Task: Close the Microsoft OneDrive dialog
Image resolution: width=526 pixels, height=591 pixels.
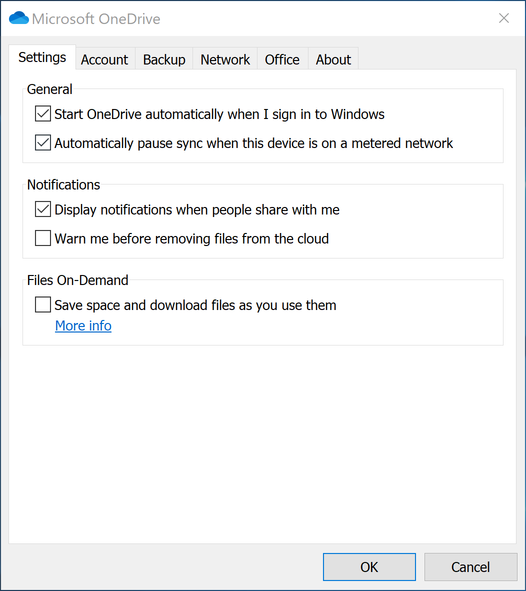Action: tap(504, 18)
